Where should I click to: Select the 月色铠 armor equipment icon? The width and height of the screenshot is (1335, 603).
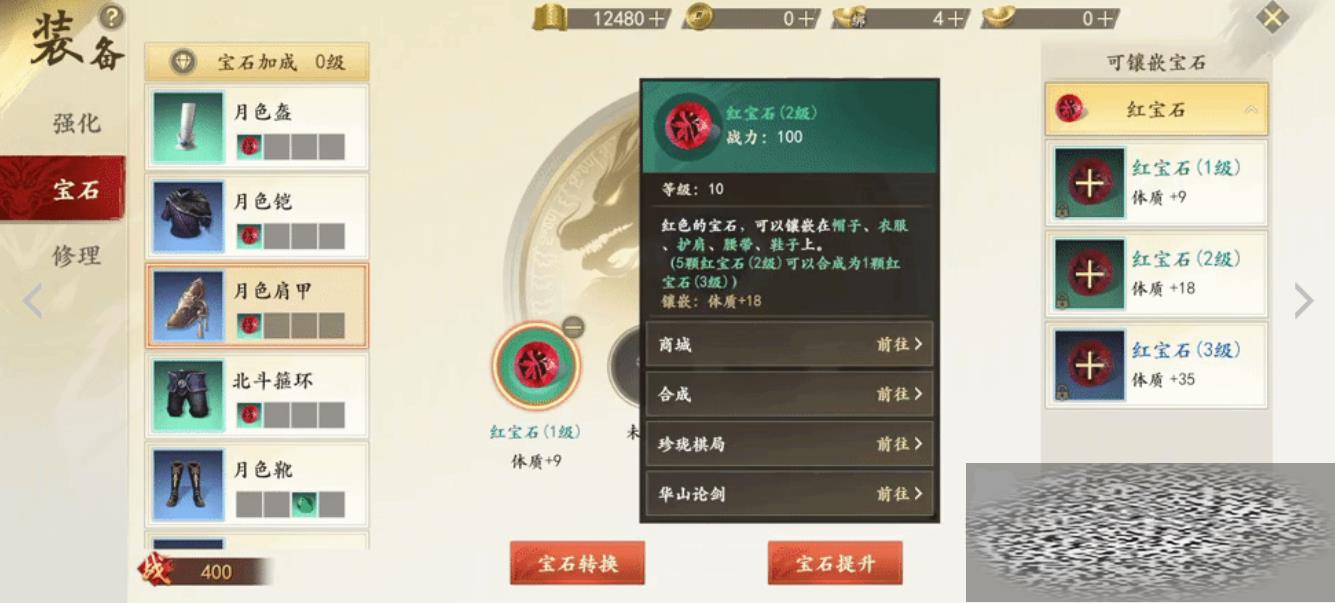(188, 217)
